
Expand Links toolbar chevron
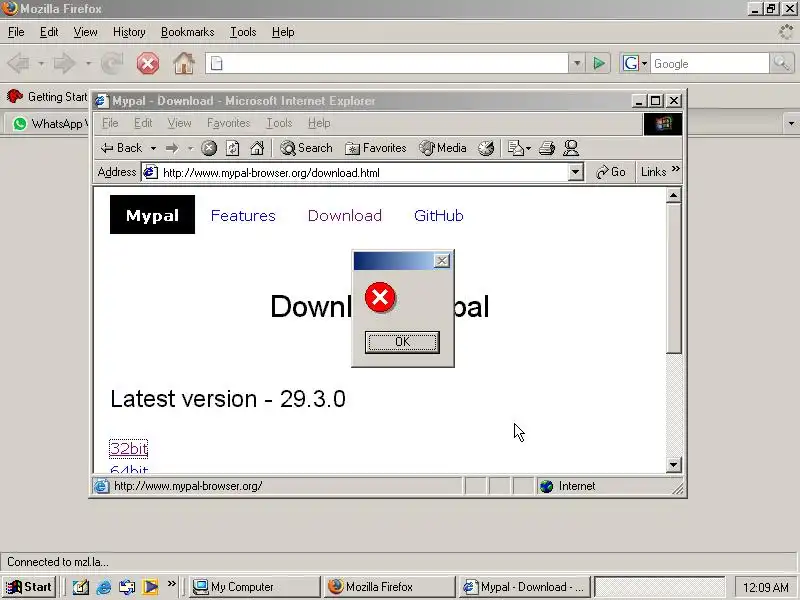click(676, 169)
